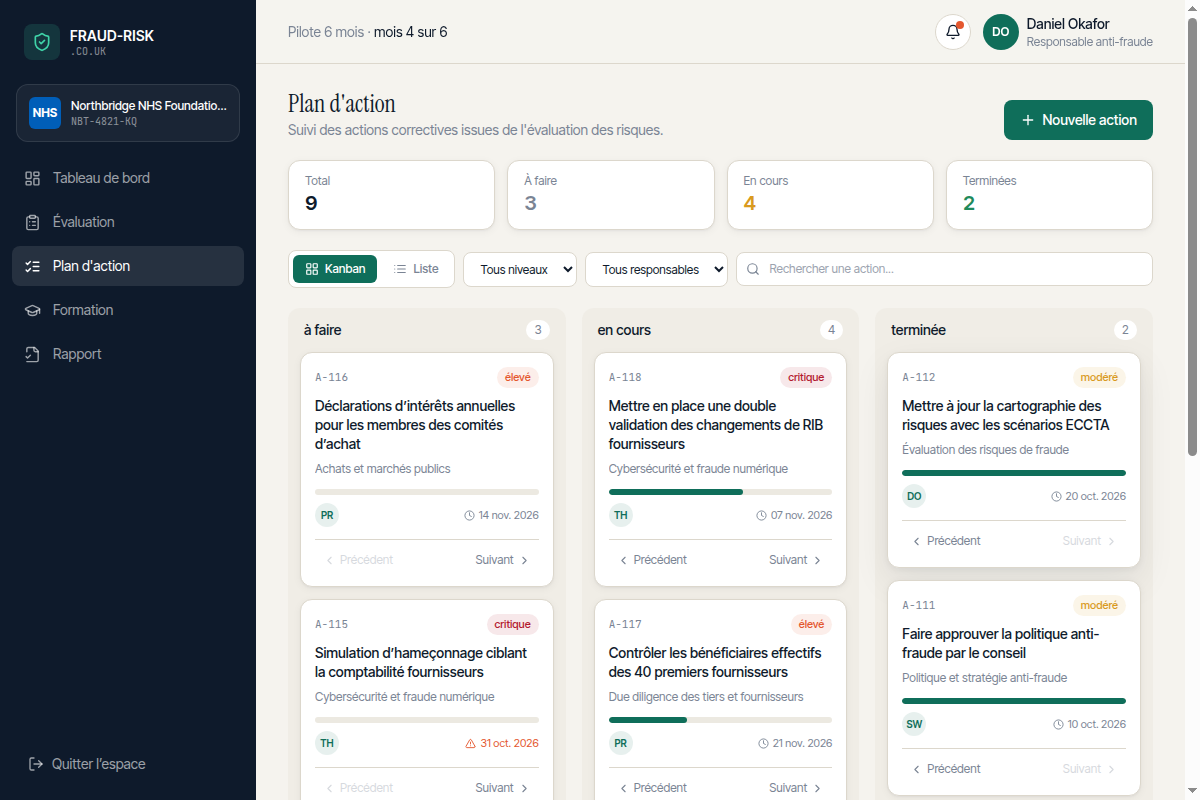Viewport: 1200px width, 800px height.
Task: Click the élevé badge on A-116
Action: pos(518,377)
